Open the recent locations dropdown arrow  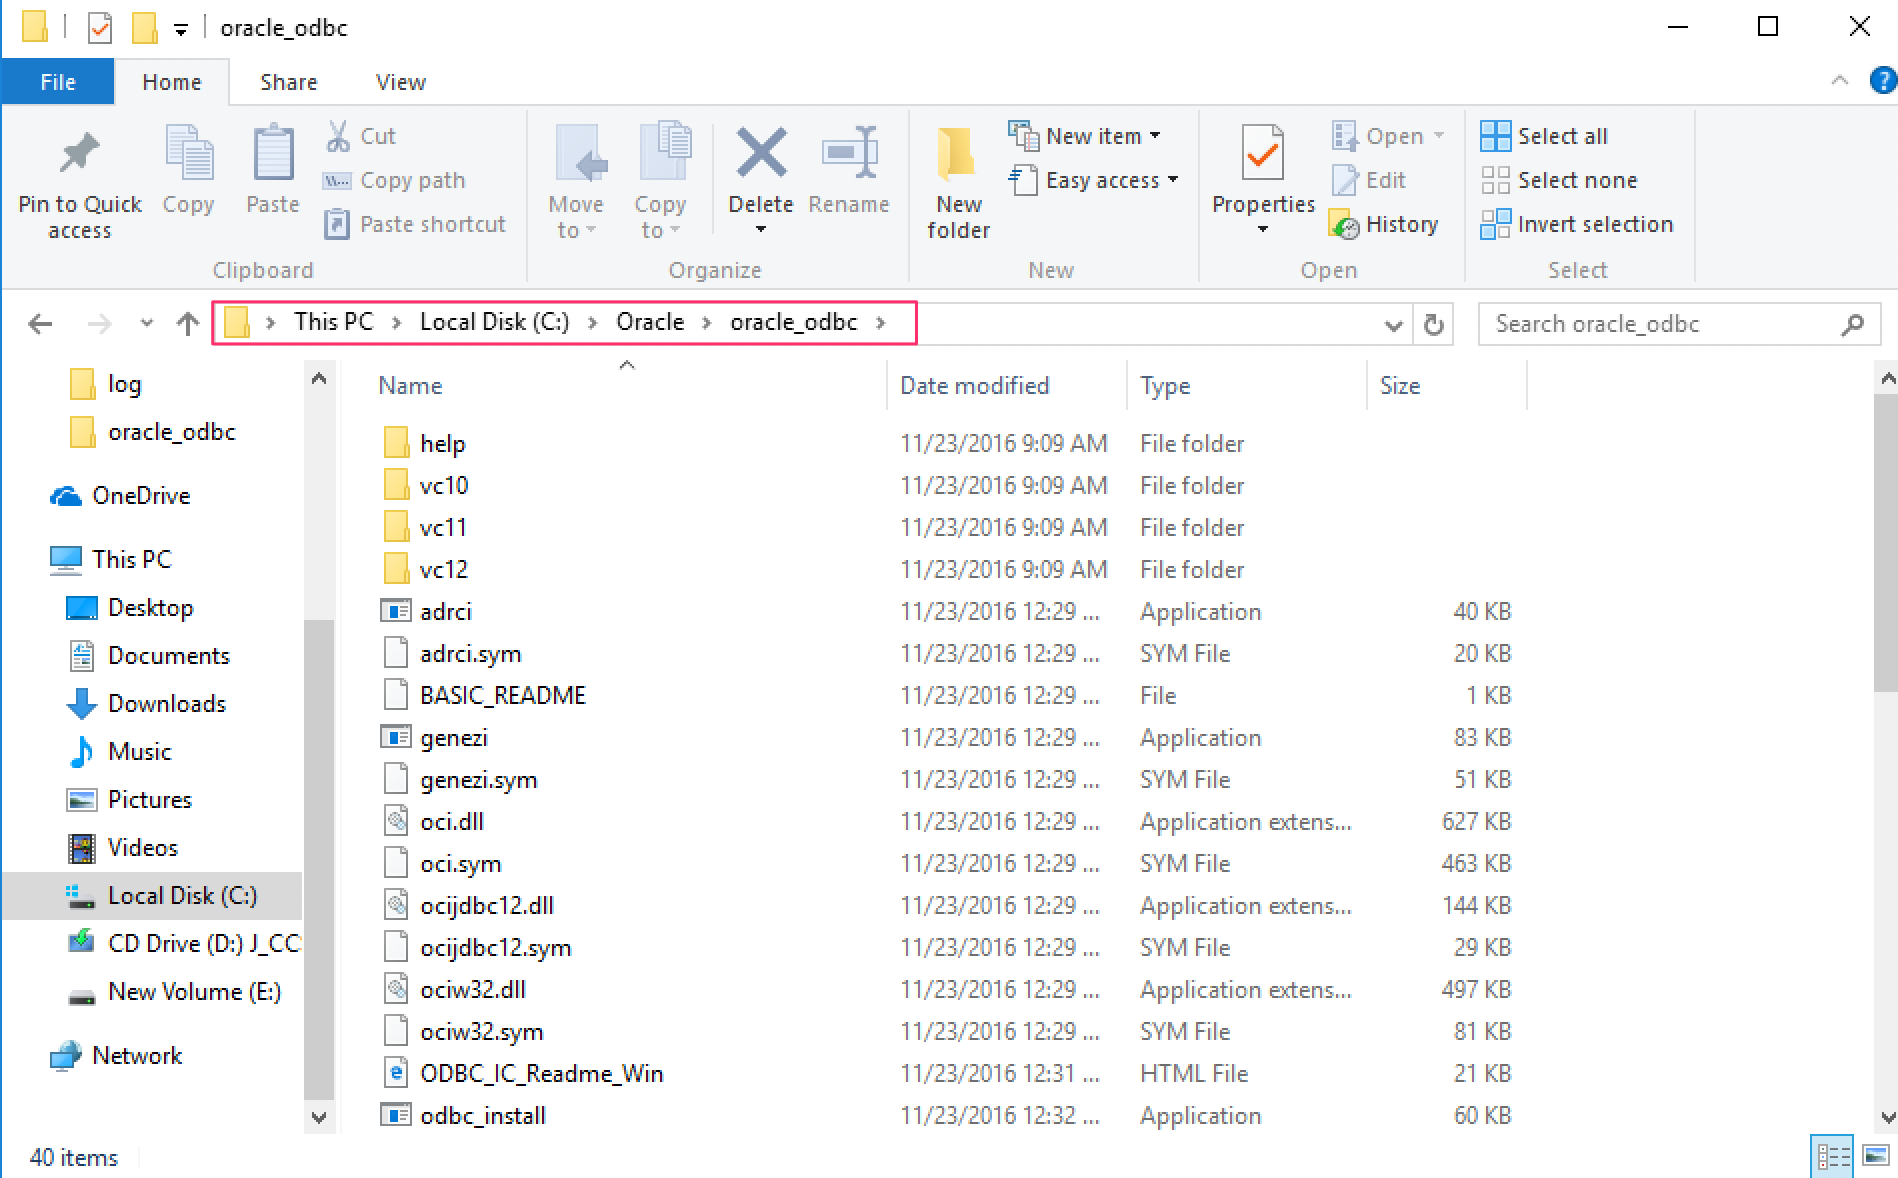pos(147,323)
